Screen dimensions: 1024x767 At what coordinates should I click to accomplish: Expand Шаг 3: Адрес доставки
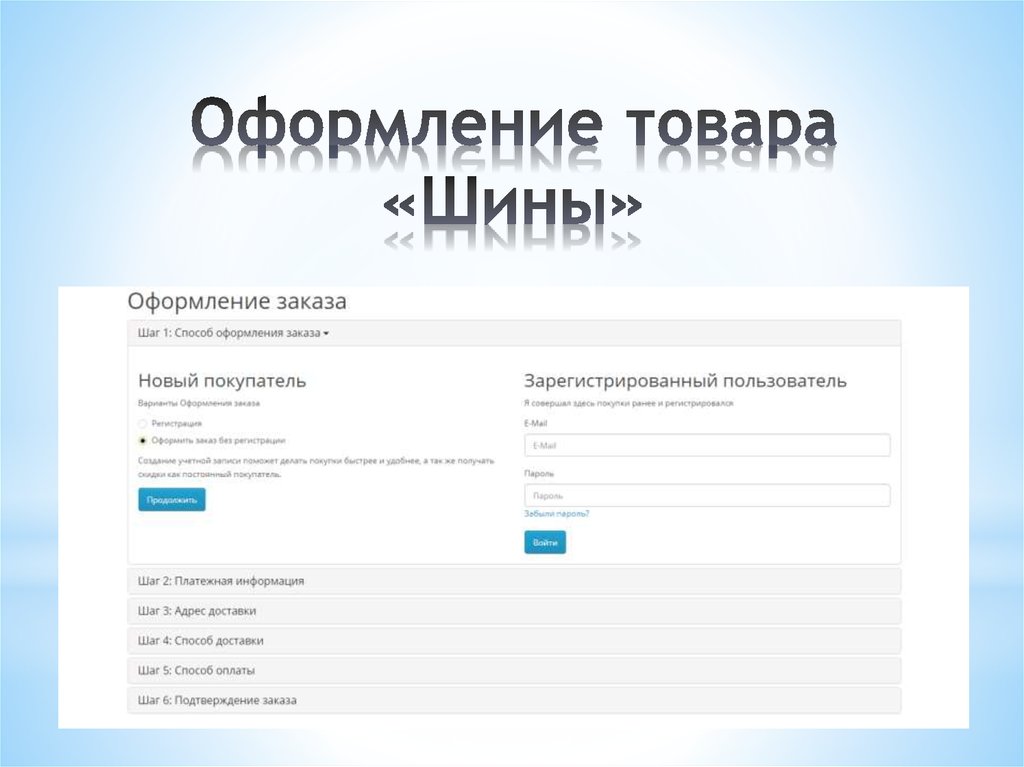200,610
